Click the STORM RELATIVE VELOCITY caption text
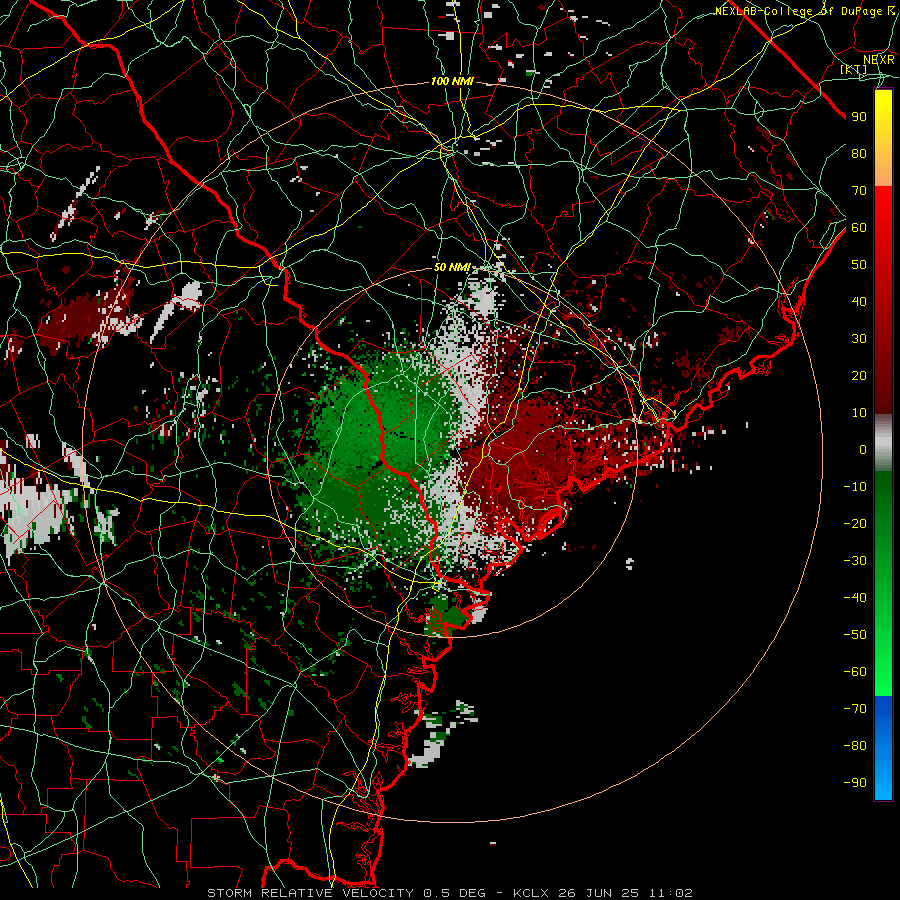Viewport: 900px width, 900px height. [310, 893]
